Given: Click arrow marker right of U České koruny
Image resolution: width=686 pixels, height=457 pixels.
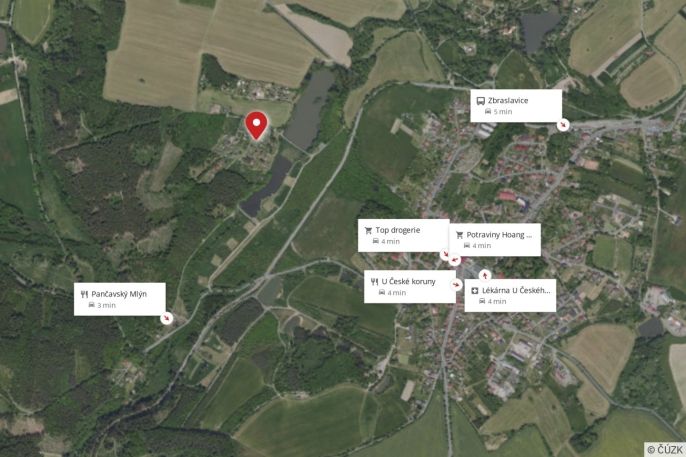Looking at the screenshot, I should 456,285.
